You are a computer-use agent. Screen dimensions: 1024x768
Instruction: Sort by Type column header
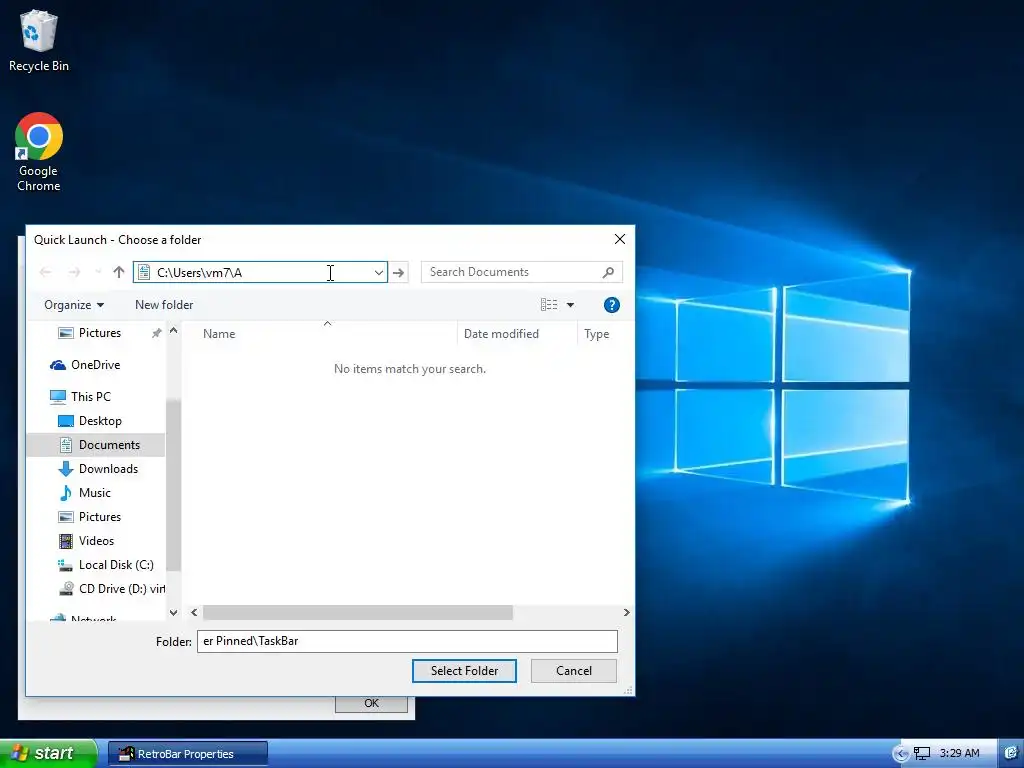[x=596, y=334]
